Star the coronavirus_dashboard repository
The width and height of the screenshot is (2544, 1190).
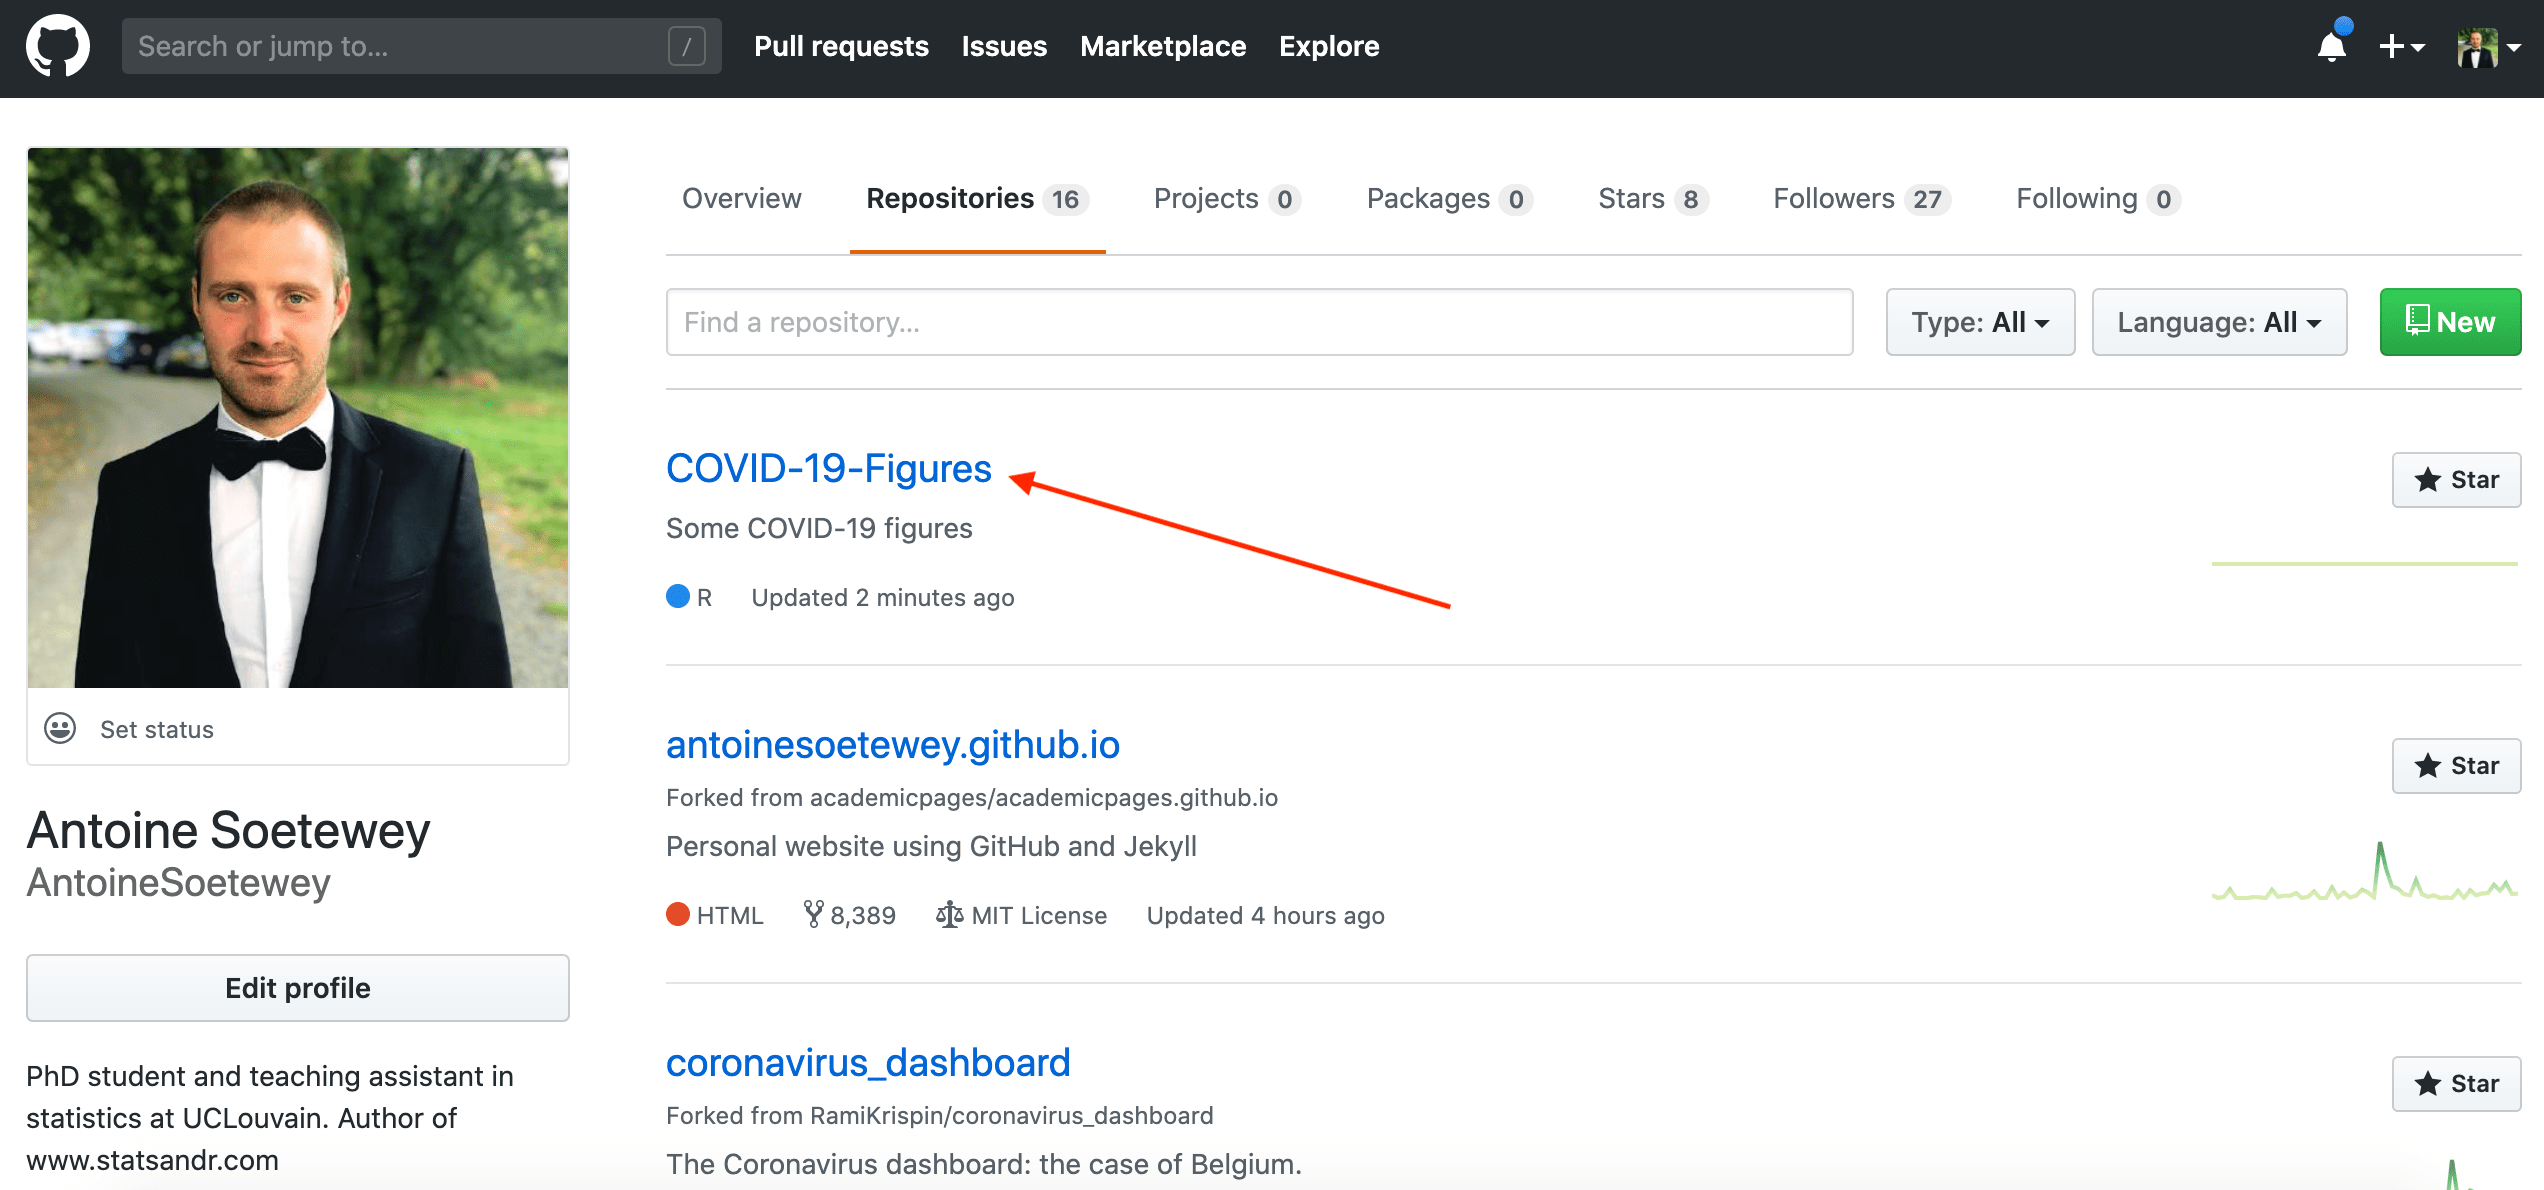click(x=2456, y=1083)
